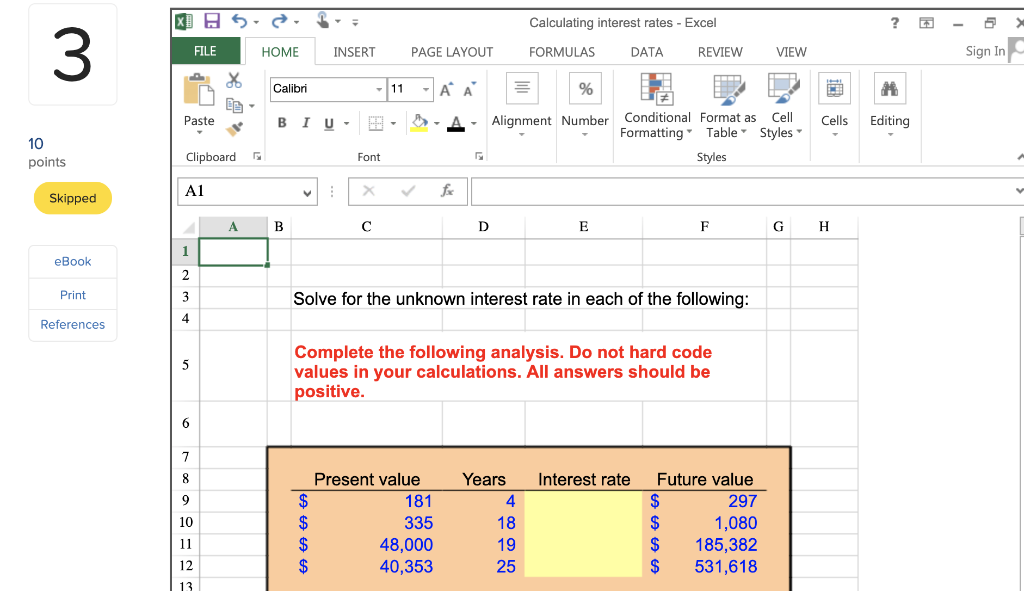Redo the last action
Viewport: 1024px width, 591px height.
(x=280, y=22)
